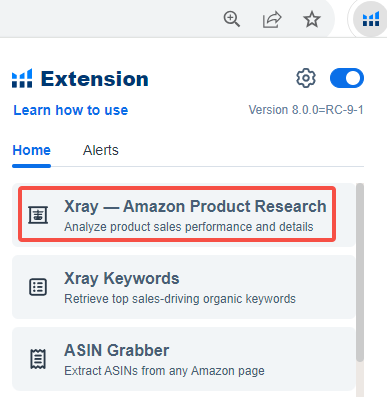Click the Helium 10 toolbar extension icon
Screen dimensions: 387x397
(x=371, y=19)
